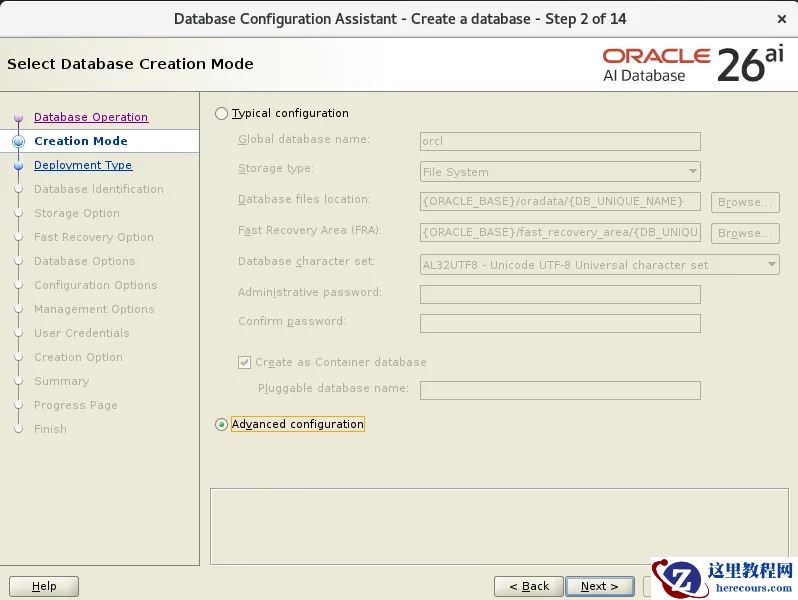Click Database Options step label
Image resolution: width=798 pixels, height=600 pixels.
(84, 261)
